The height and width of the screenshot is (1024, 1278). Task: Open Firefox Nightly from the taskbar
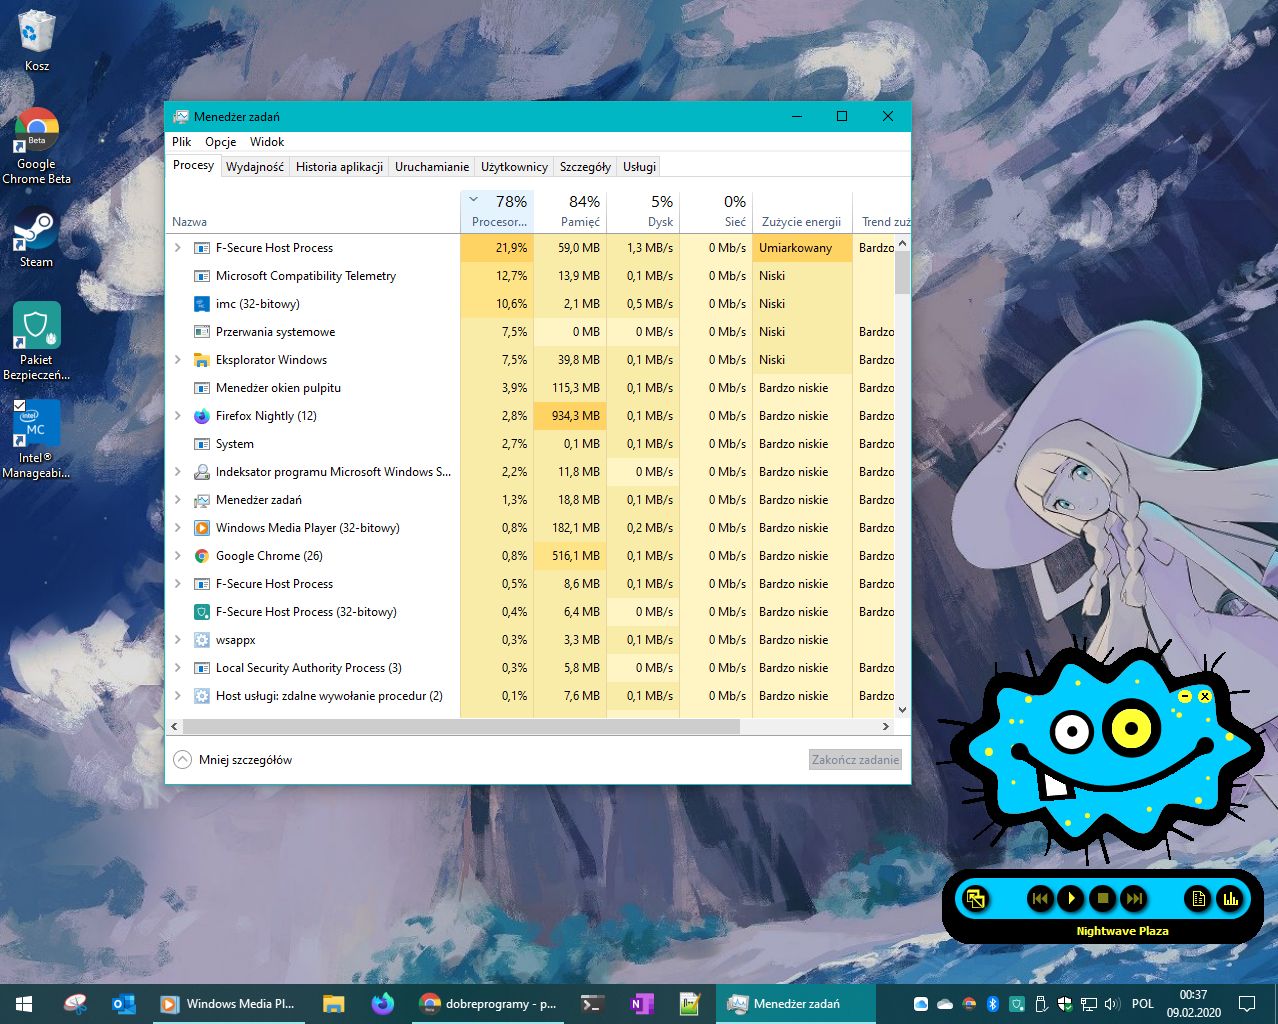pyautogui.click(x=382, y=1004)
